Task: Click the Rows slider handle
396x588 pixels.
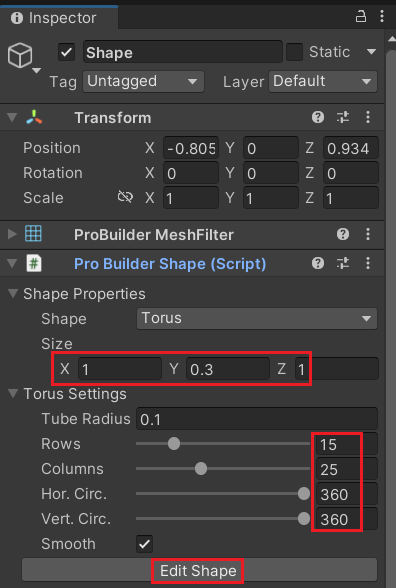Action: tap(174, 444)
